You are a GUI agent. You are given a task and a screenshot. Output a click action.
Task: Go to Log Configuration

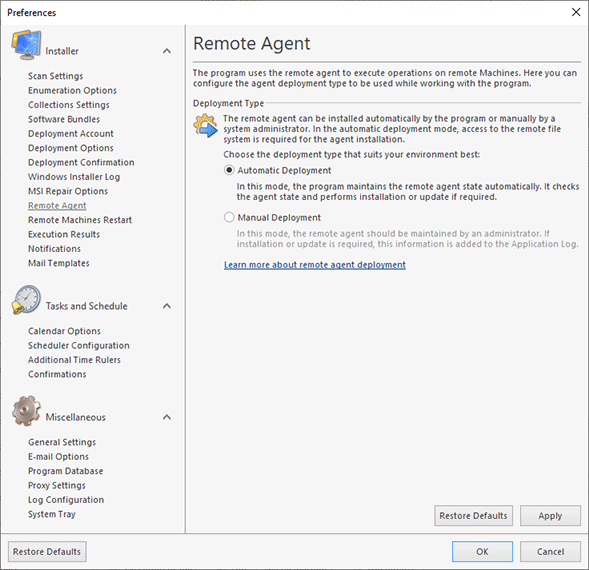(x=66, y=500)
